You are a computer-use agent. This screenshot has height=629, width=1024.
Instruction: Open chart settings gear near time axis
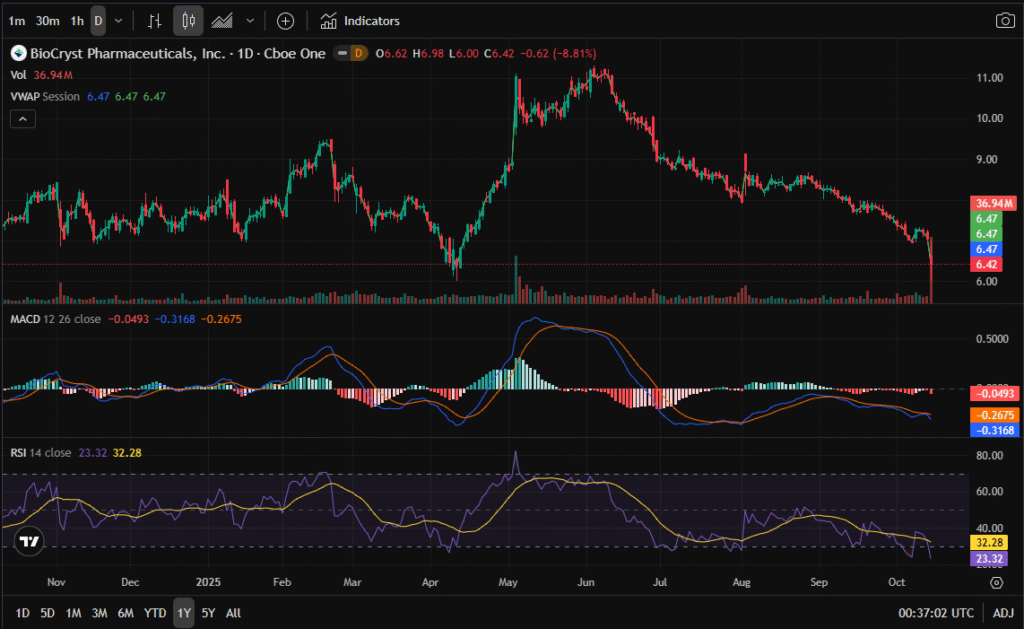click(997, 582)
